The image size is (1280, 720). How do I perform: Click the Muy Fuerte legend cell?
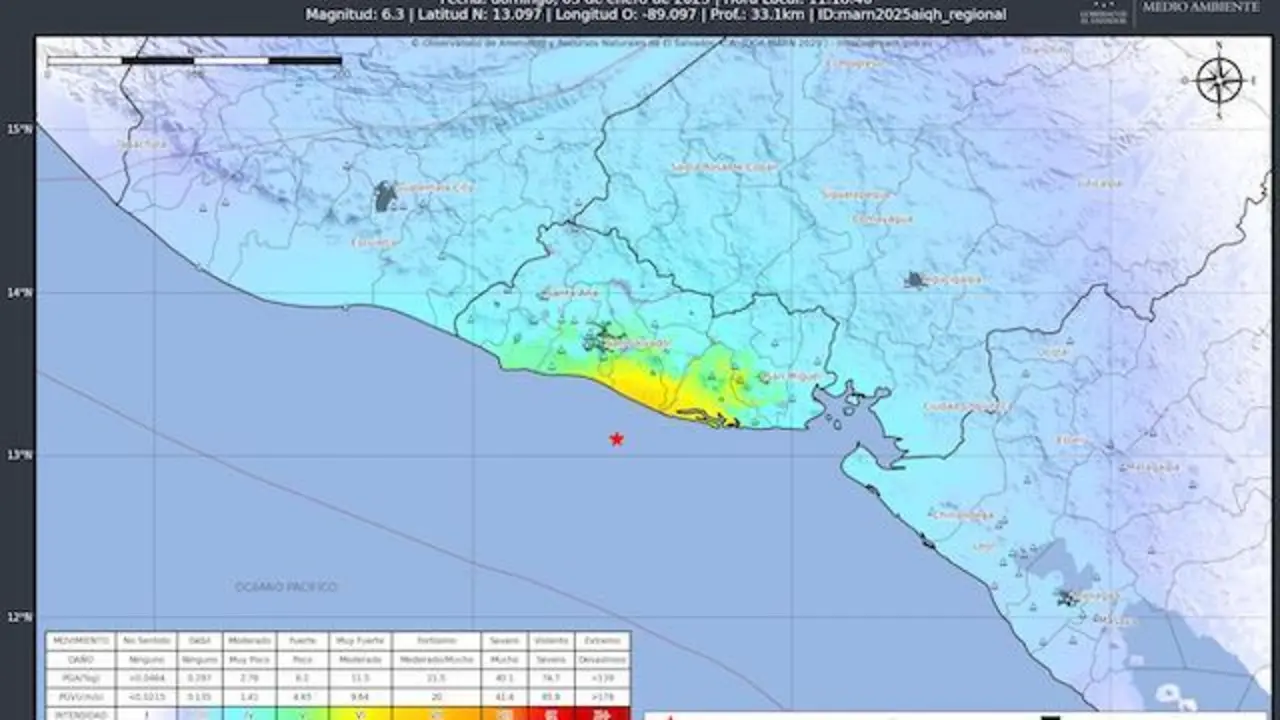pyautogui.click(x=358, y=640)
